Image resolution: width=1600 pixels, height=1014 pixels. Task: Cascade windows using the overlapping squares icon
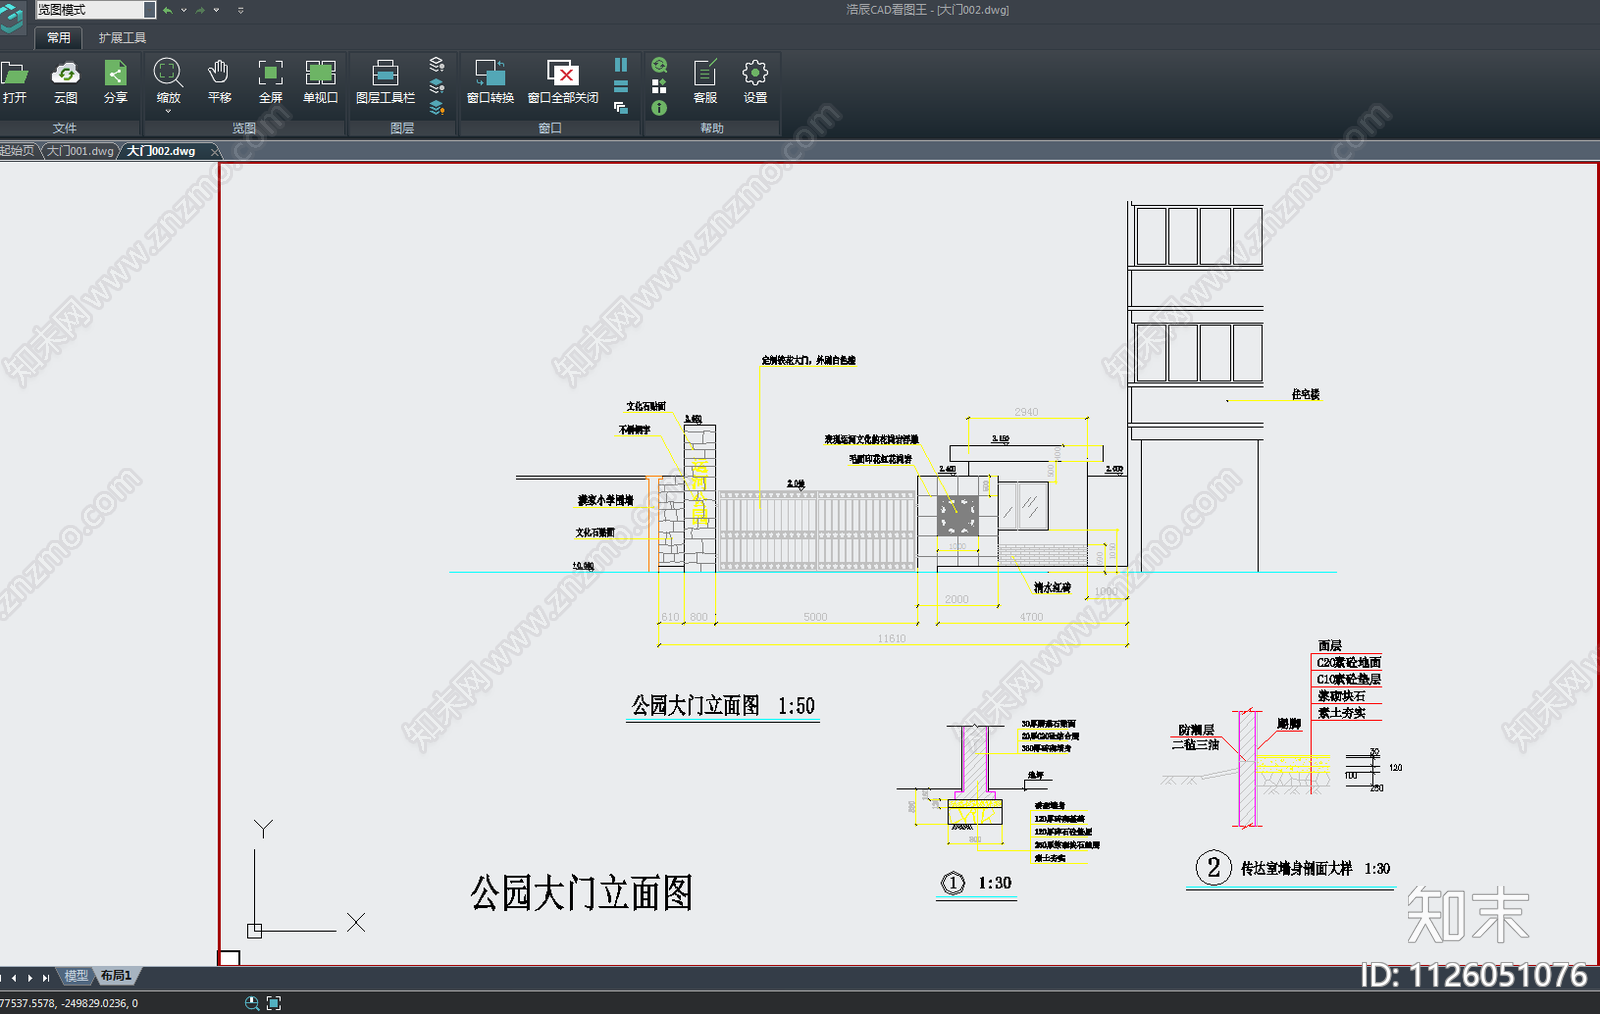tap(621, 107)
